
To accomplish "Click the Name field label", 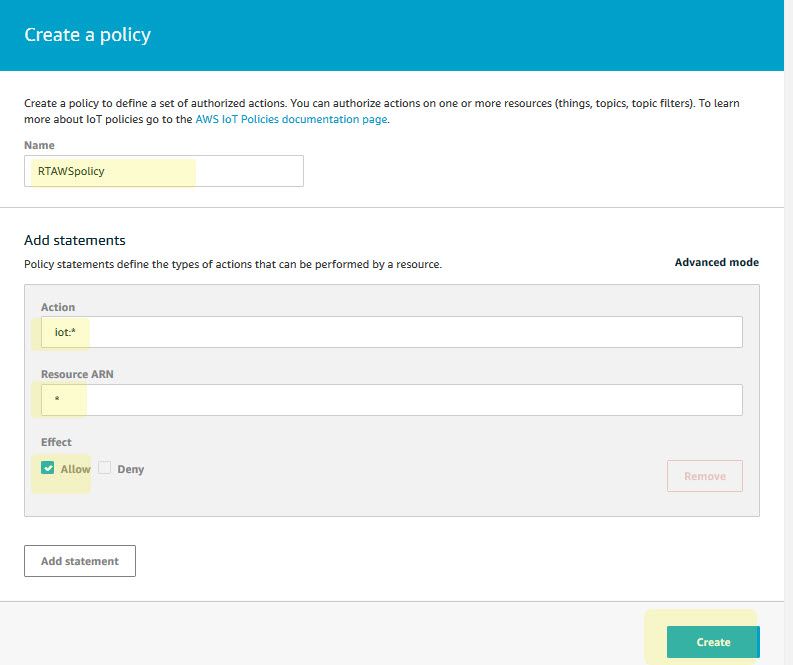I will click(x=39, y=145).
